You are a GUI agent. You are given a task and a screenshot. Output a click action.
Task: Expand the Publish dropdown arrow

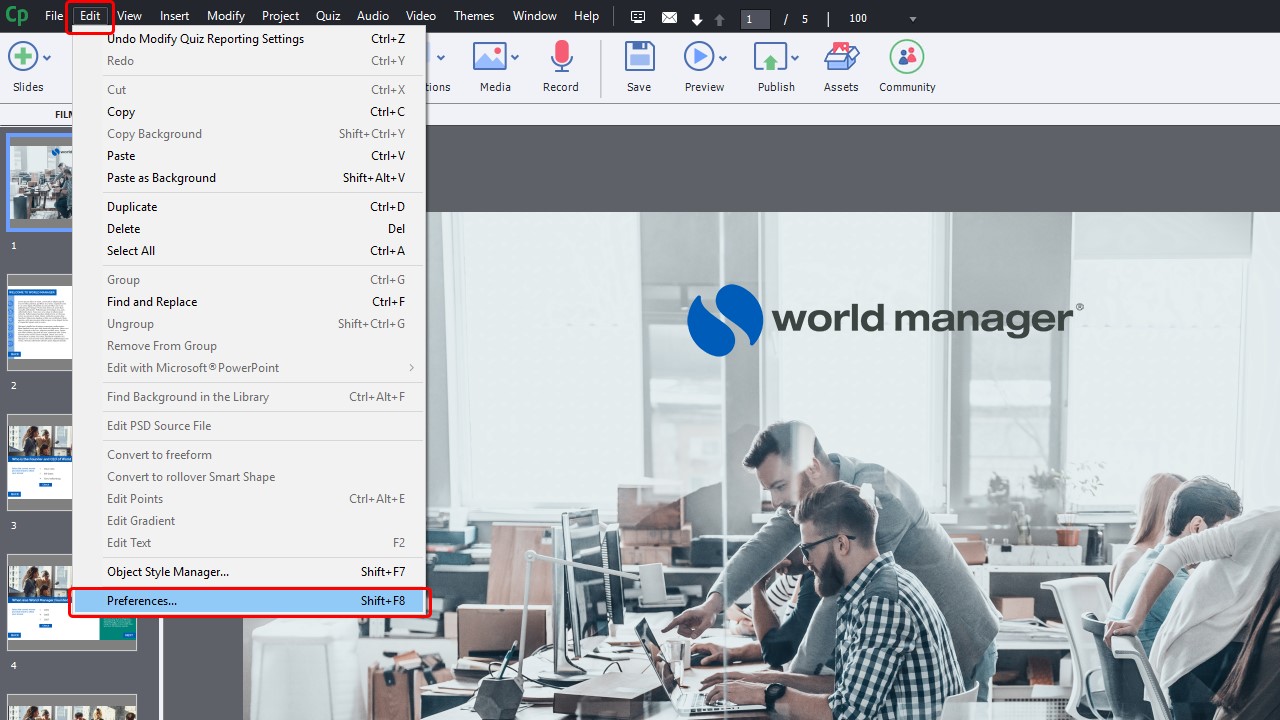coord(794,58)
